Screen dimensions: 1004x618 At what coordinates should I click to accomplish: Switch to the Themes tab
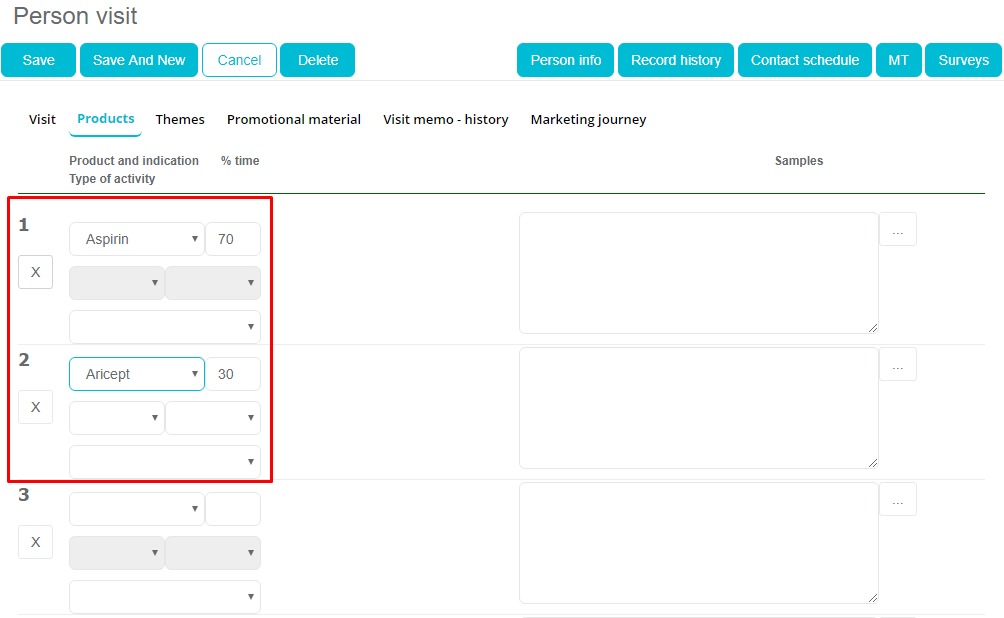[x=180, y=119]
